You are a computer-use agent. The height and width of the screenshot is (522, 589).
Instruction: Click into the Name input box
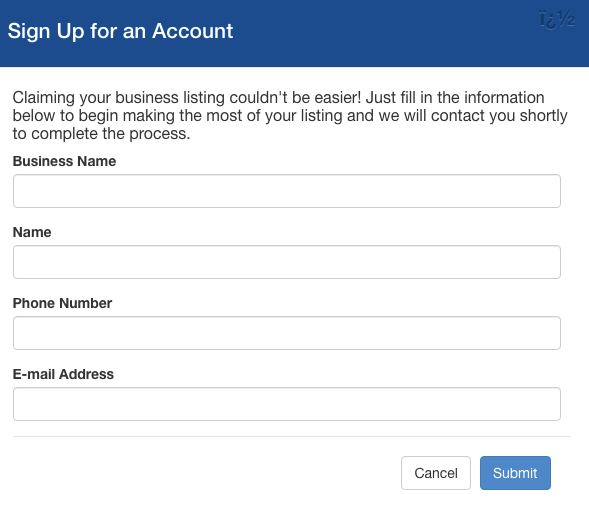coord(287,262)
